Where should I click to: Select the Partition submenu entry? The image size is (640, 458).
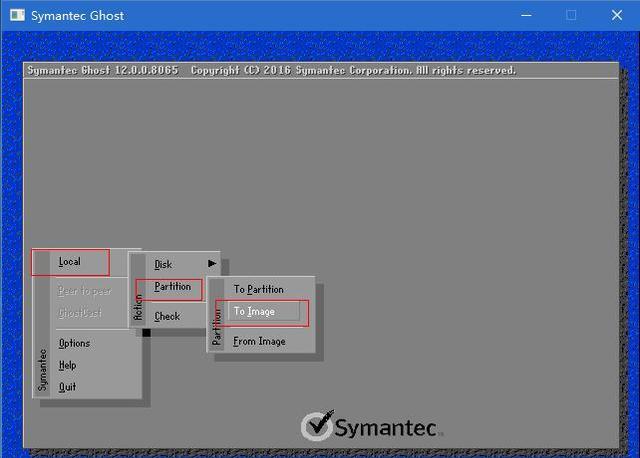click(x=173, y=287)
